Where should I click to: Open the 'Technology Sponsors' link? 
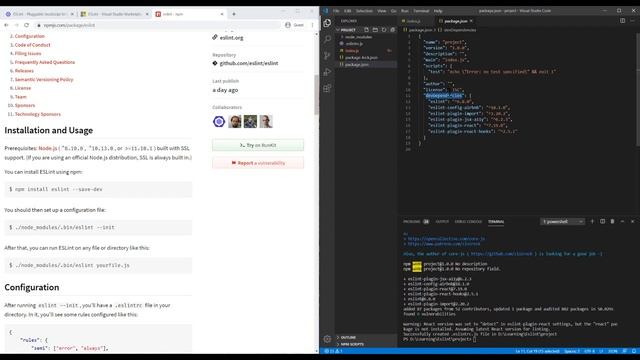pyautogui.click(x=38, y=114)
